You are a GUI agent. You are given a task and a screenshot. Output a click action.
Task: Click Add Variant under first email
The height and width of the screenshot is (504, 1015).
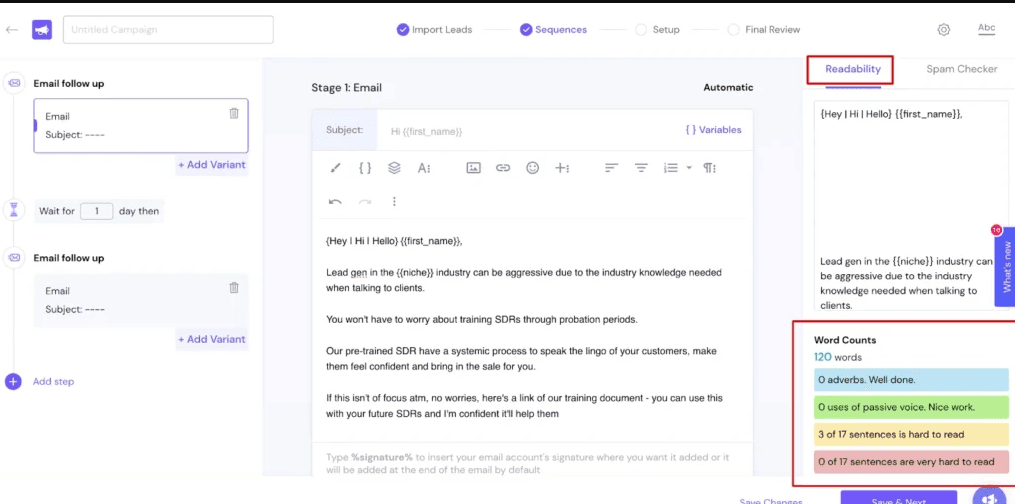[212, 165]
